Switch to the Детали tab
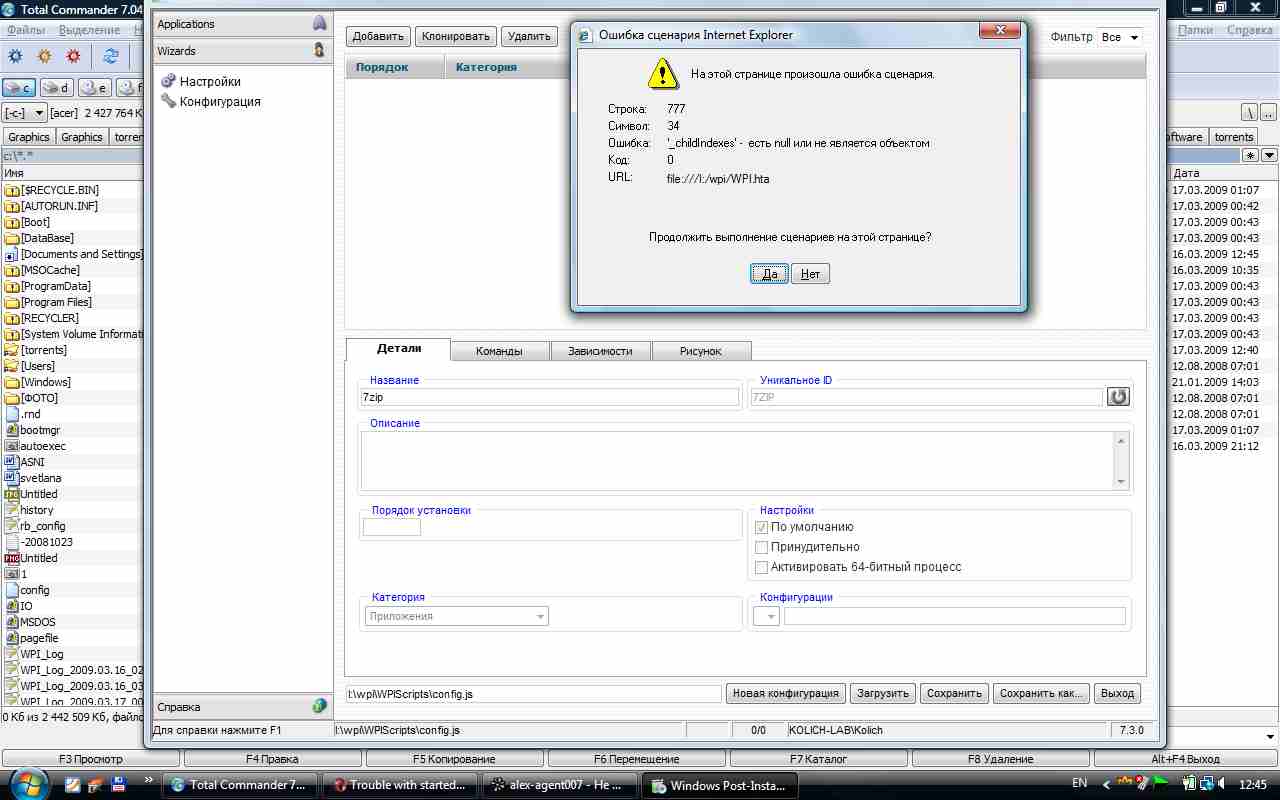This screenshot has height=800, width=1280. pyautogui.click(x=398, y=349)
